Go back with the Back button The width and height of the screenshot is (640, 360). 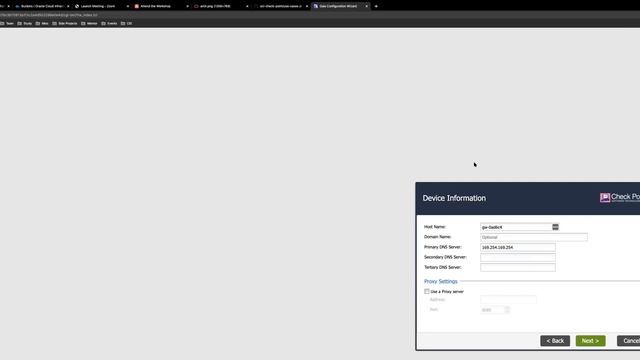(555, 341)
